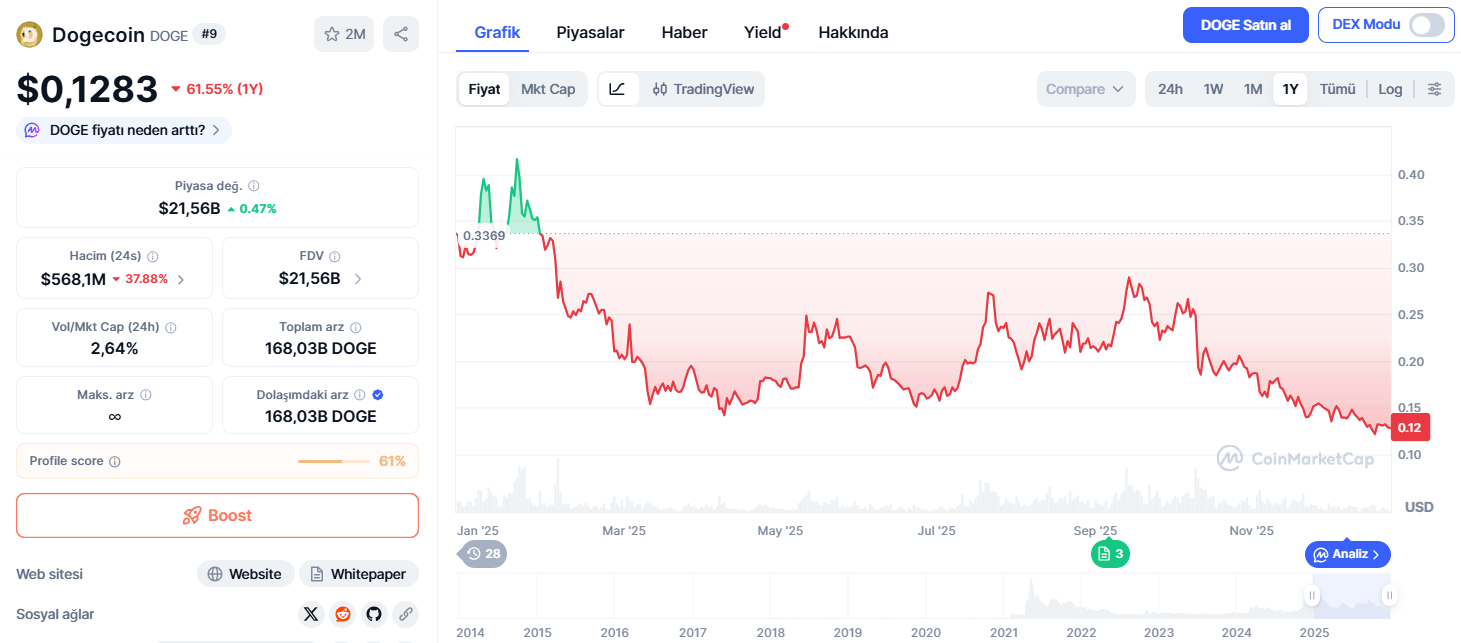Set chart range to 1Y

1290,89
